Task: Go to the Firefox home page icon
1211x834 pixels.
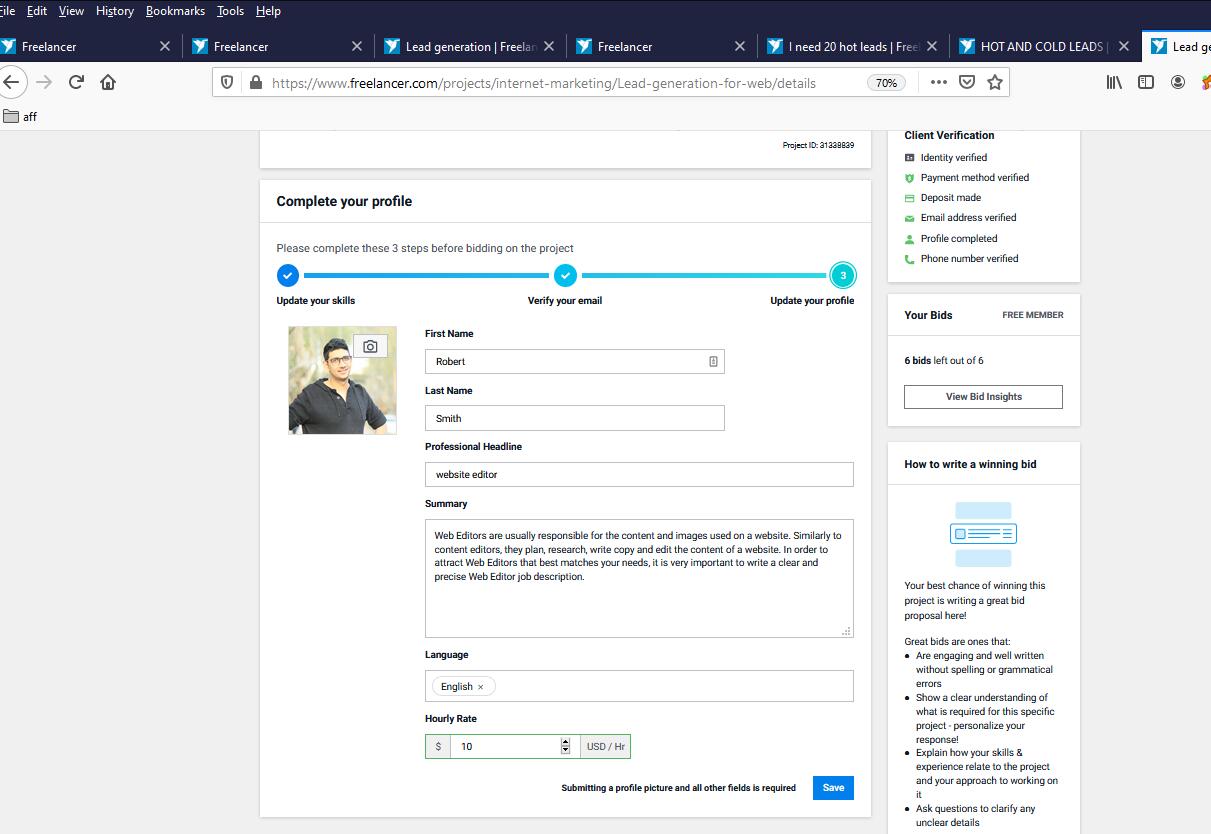Action: (108, 82)
